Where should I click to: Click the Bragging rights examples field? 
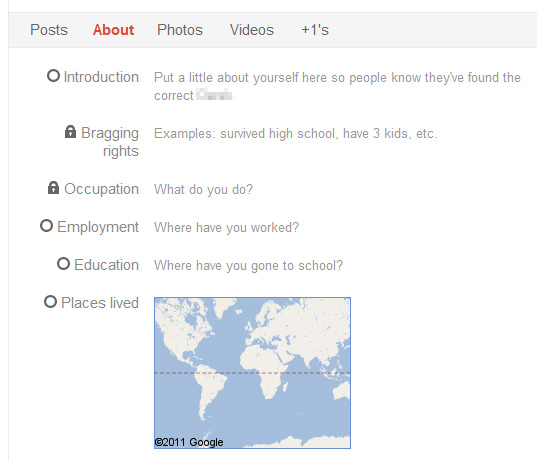296,133
